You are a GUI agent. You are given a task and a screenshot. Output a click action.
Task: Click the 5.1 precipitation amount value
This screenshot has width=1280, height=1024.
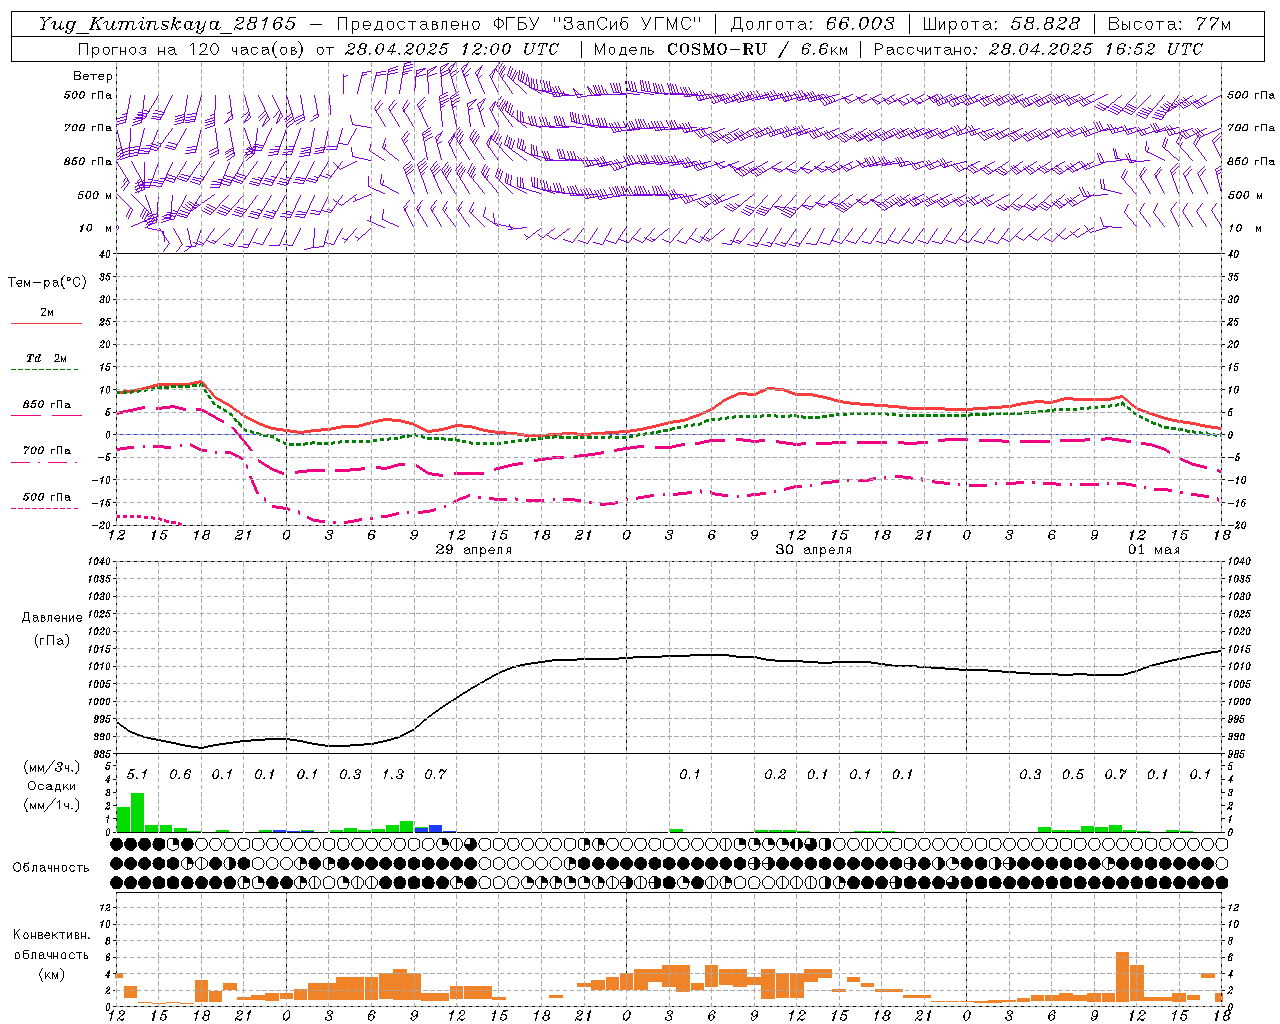tap(137, 774)
